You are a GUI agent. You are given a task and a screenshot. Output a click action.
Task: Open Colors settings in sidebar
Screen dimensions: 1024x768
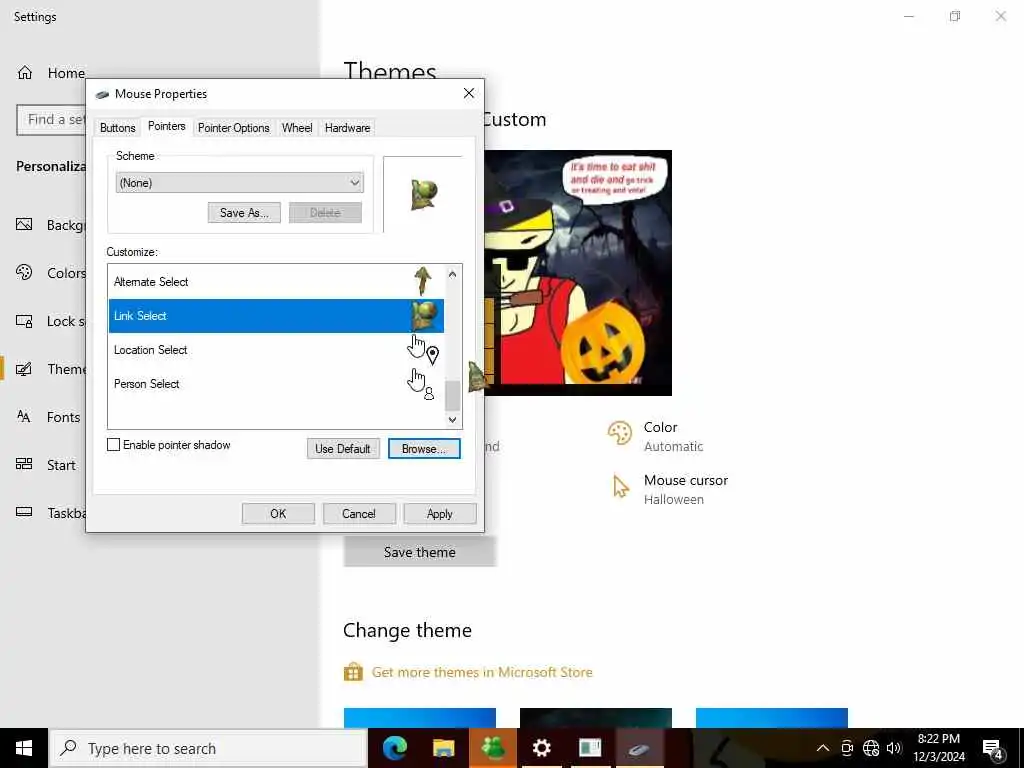[51, 273]
